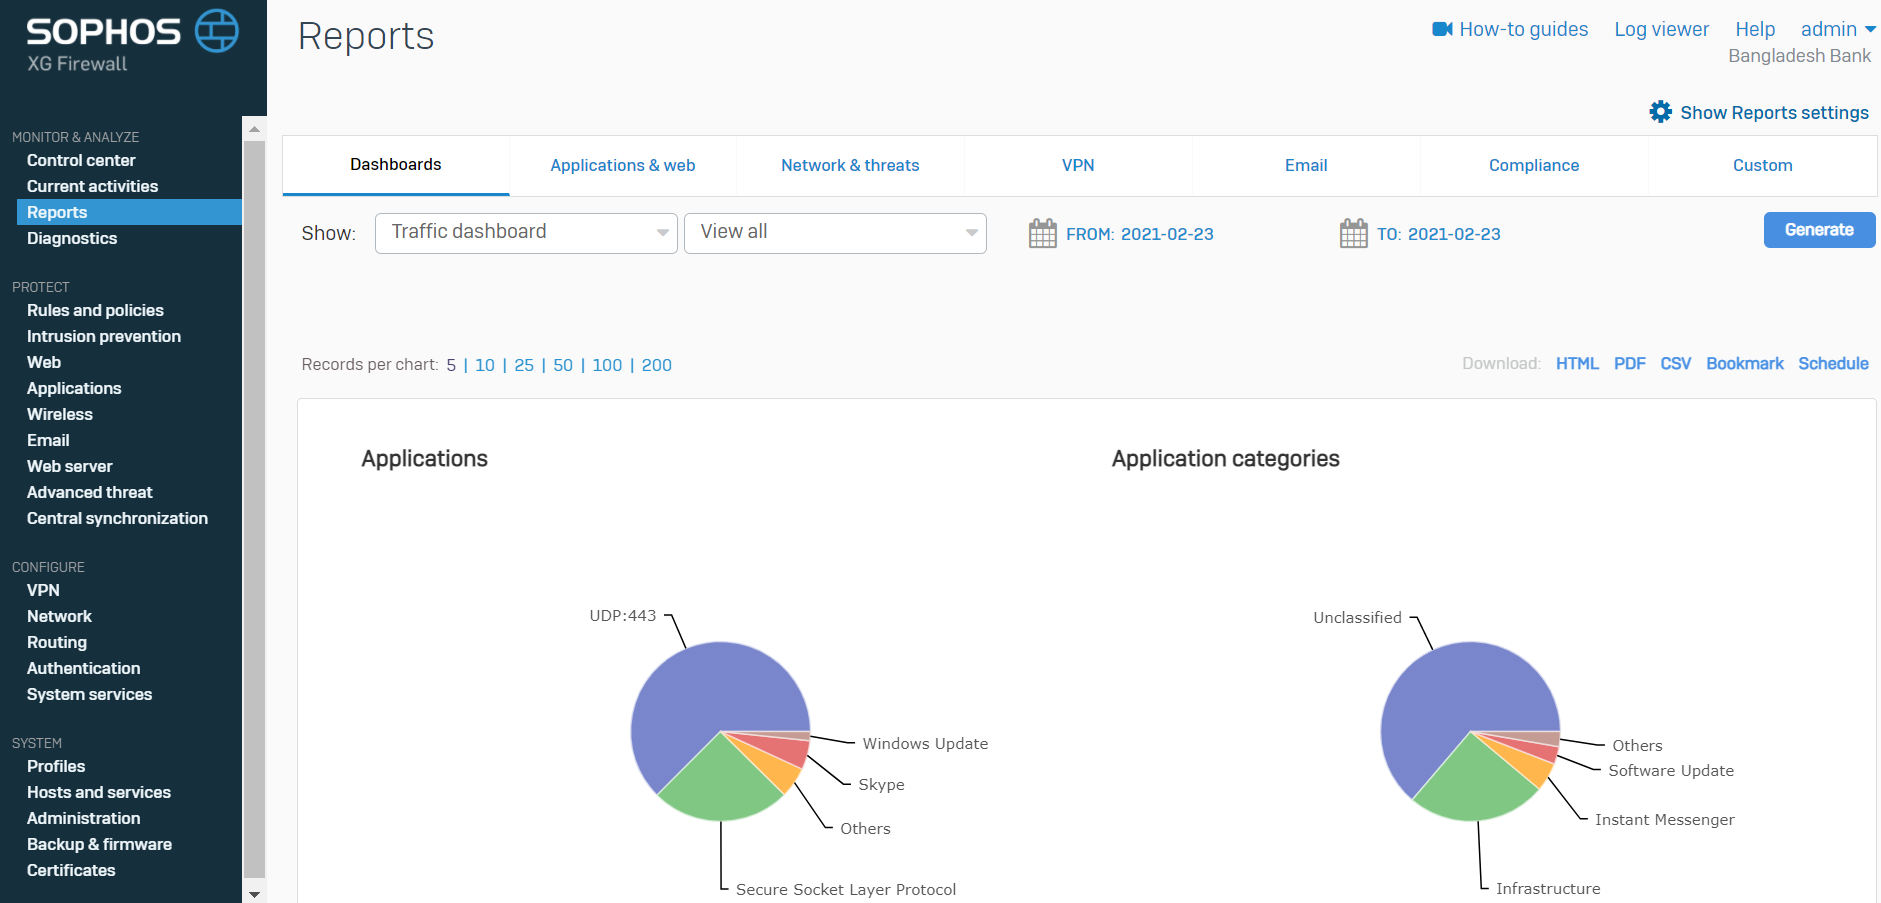1881x903 pixels.
Task: Open the View all dropdown
Action: coord(835,233)
